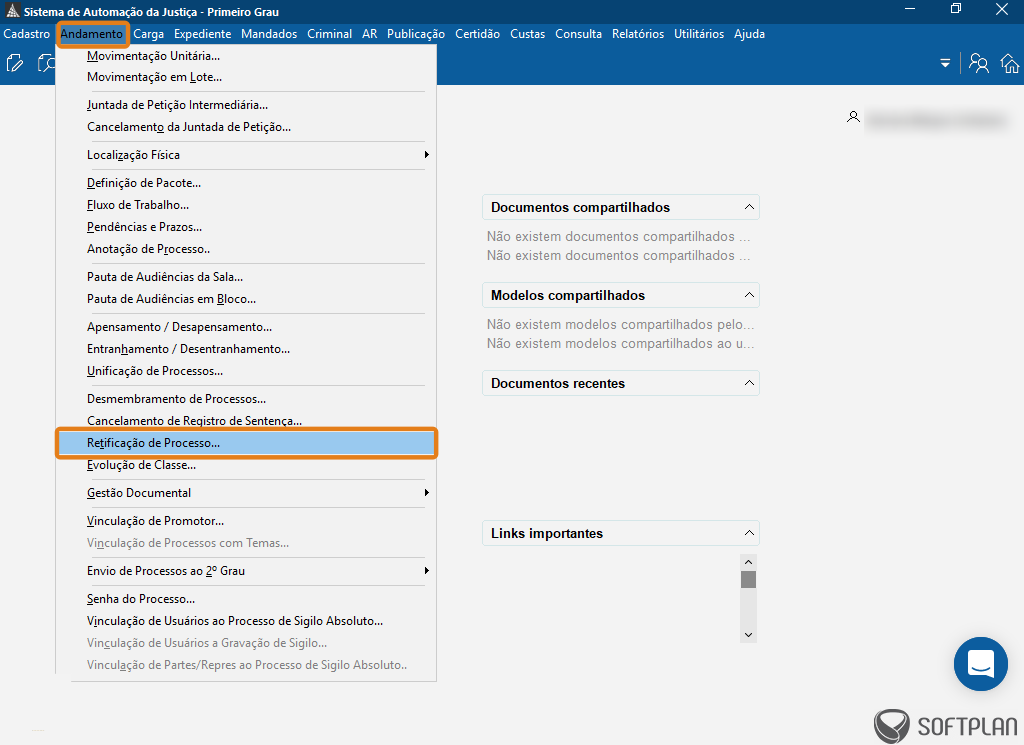Select Evolução de Classe
The image size is (1024, 745).
tap(247, 466)
